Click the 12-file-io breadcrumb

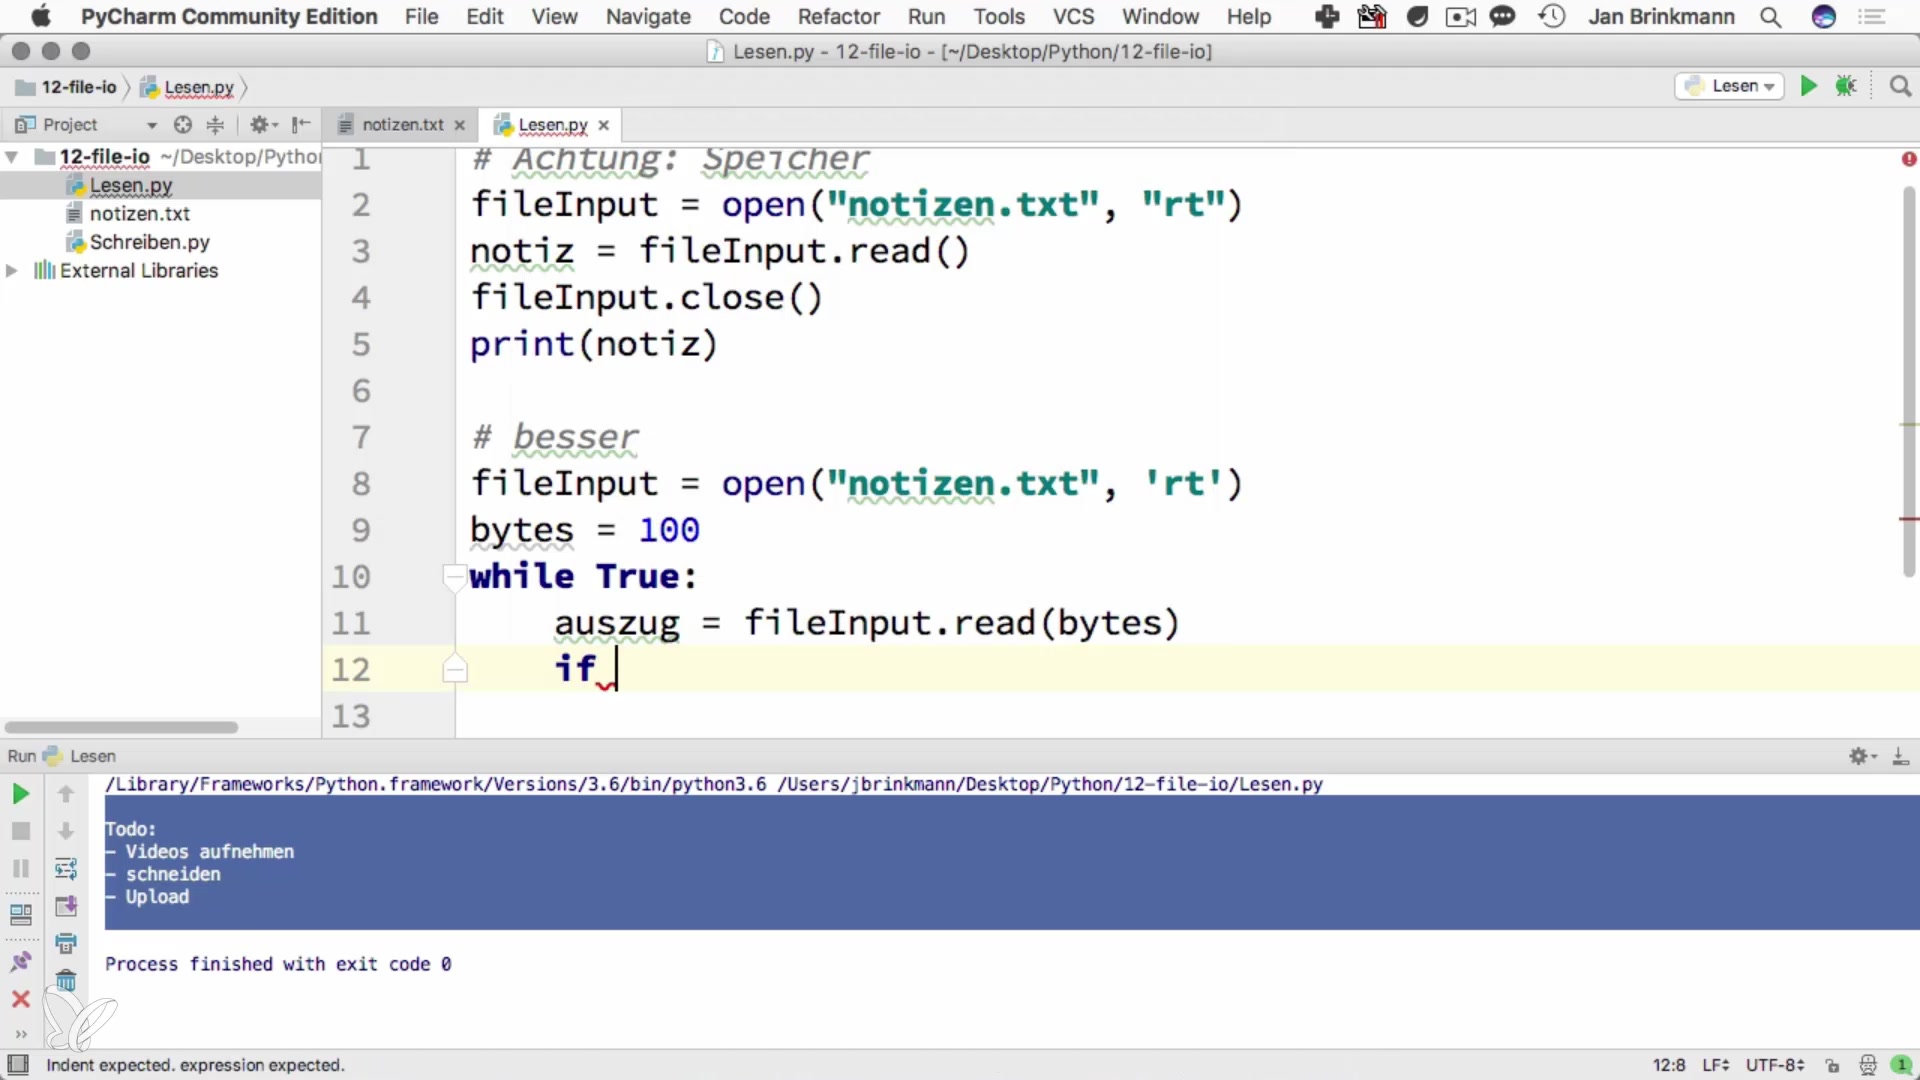(78, 87)
